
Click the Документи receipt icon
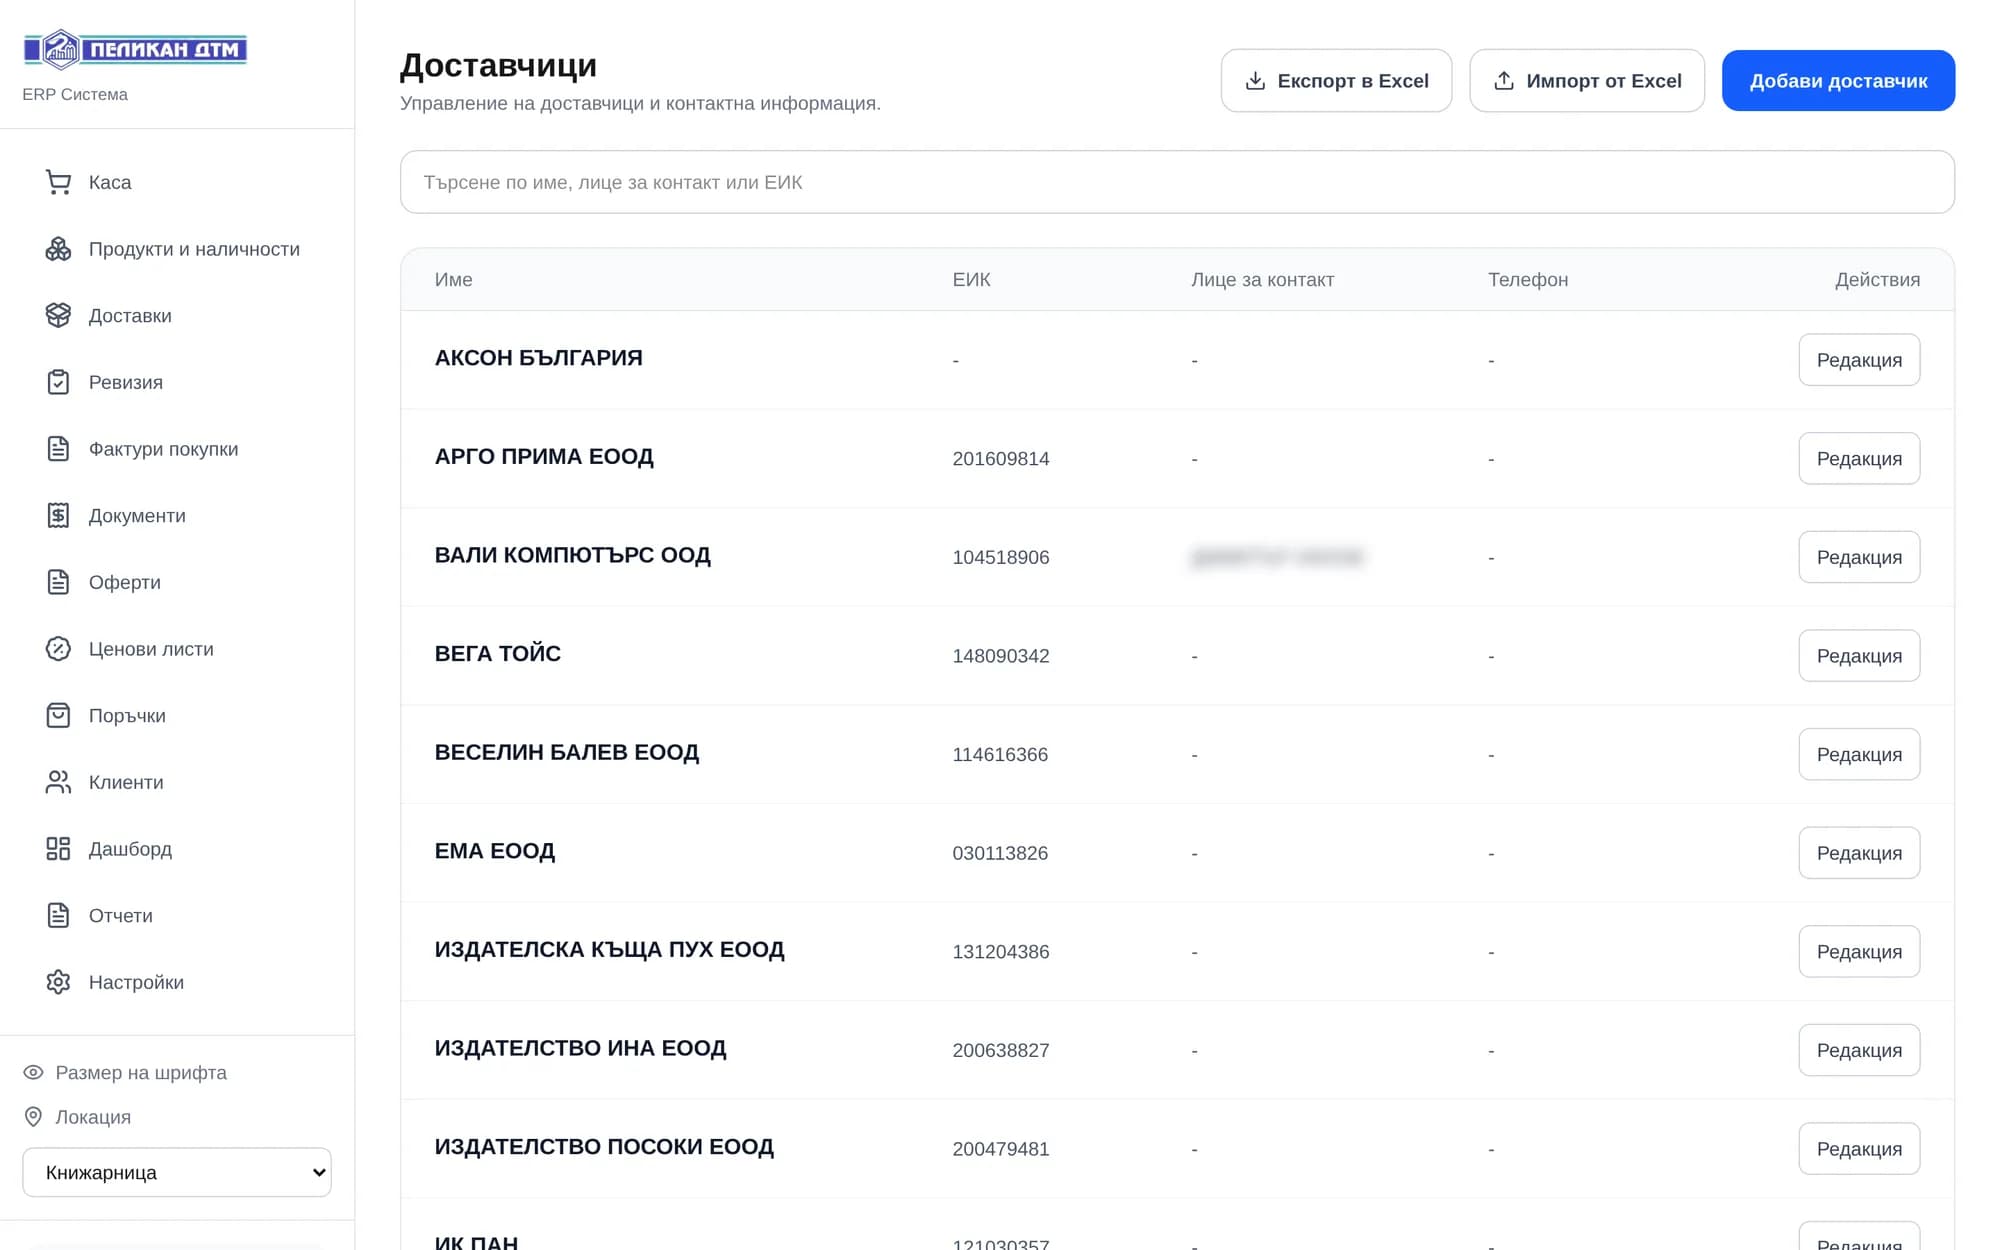(x=58, y=516)
